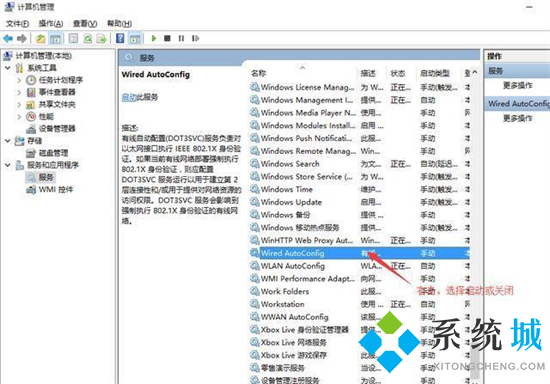Expand the 任务计划程序 node
The height and width of the screenshot is (384, 550).
click(19, 80)
